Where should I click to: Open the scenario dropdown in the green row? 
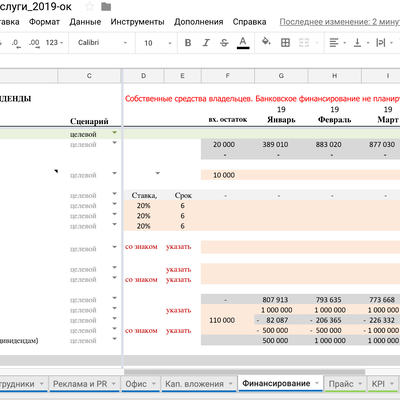pyautogui.click(x=115, y=133)
